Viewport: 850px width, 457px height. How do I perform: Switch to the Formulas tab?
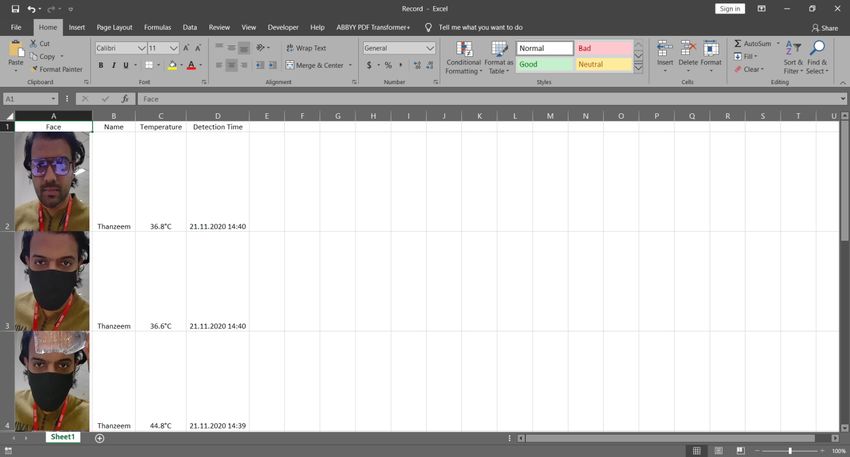[x=157, y=27]
